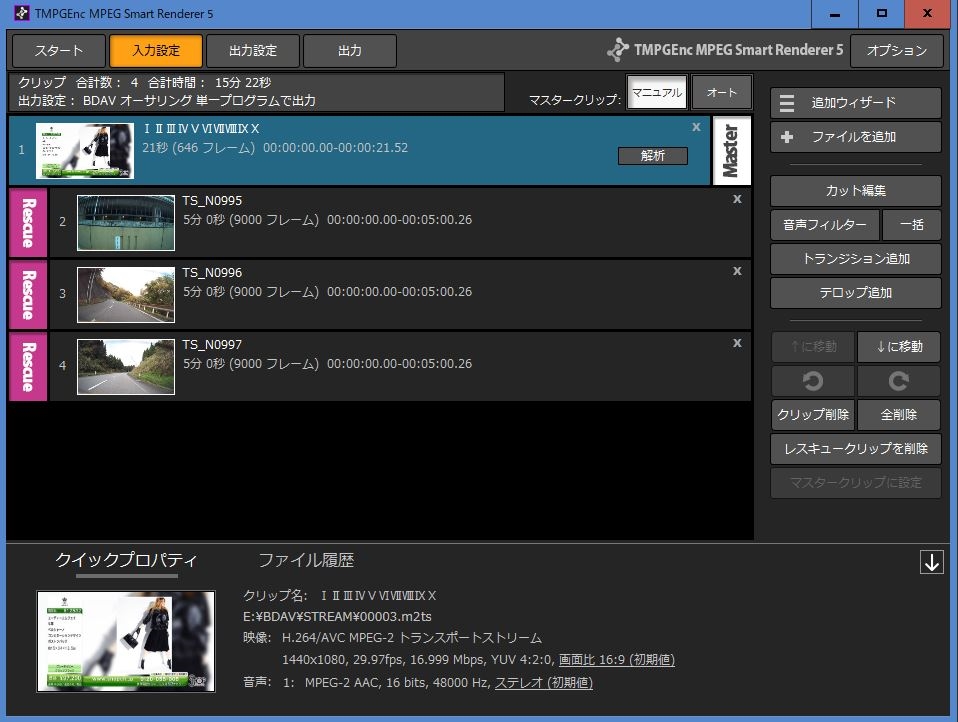Select the 入力設定 tab

coord(156,51)
